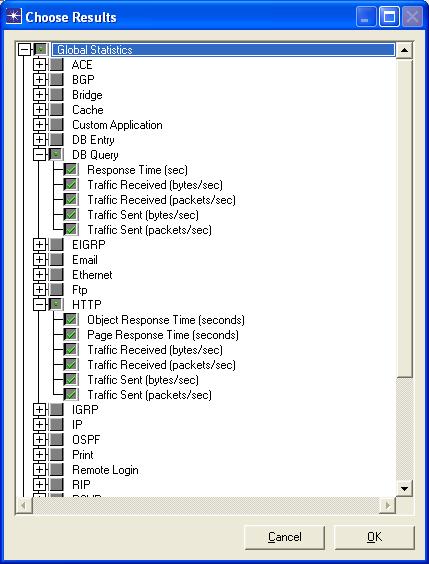Collapse the DB Query node
Image resolution: width=429 pixels, height=564 pixels.
point(40,155)
